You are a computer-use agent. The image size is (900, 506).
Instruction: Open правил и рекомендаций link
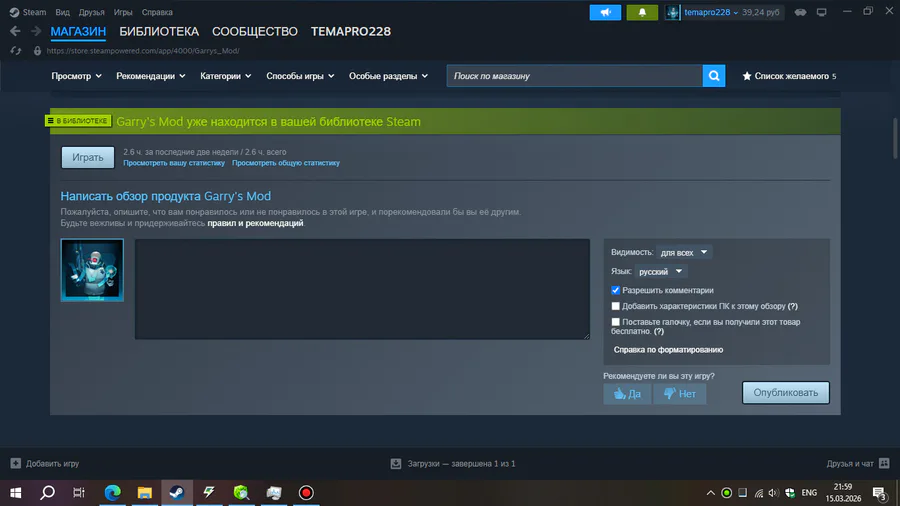[x=255, y=223]
